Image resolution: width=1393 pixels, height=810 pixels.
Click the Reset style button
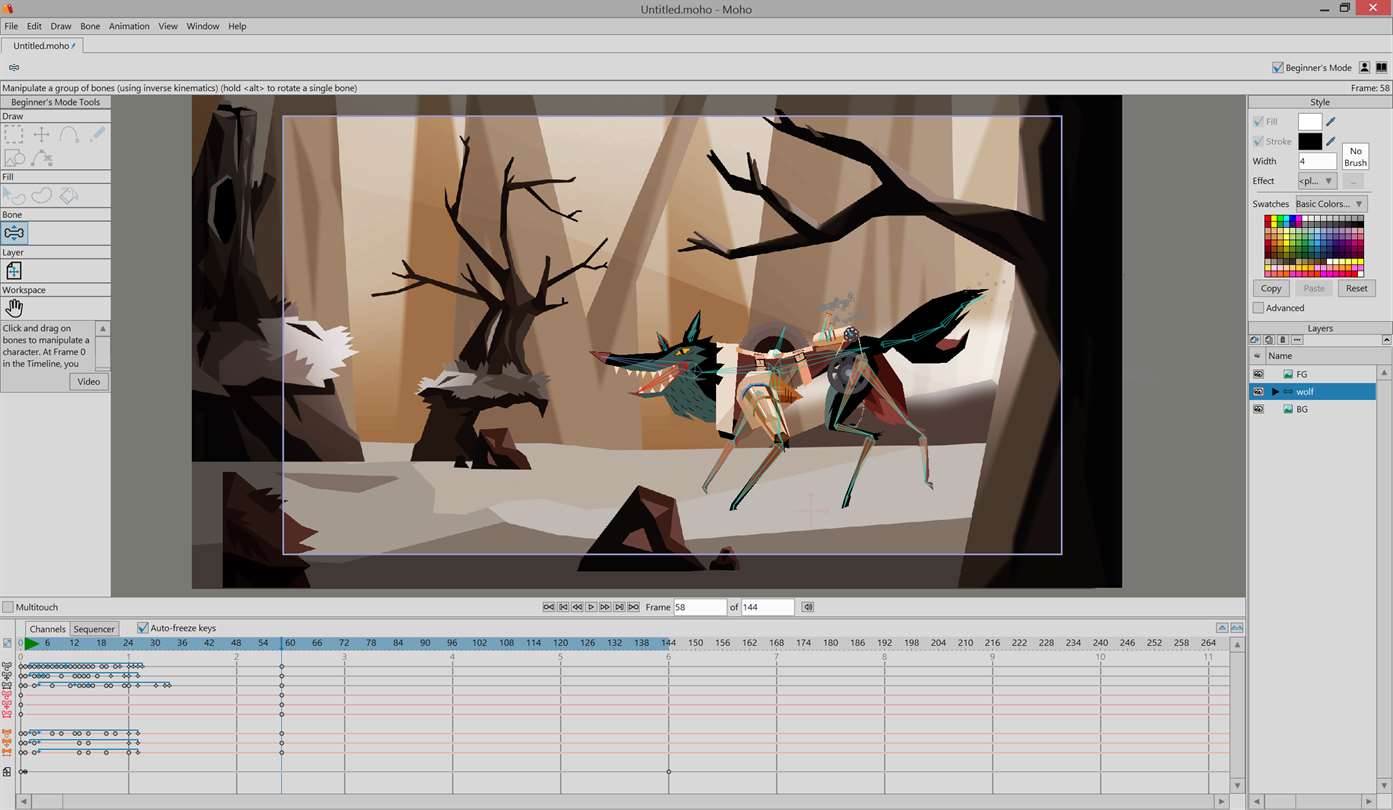[x=1356, y=288]
